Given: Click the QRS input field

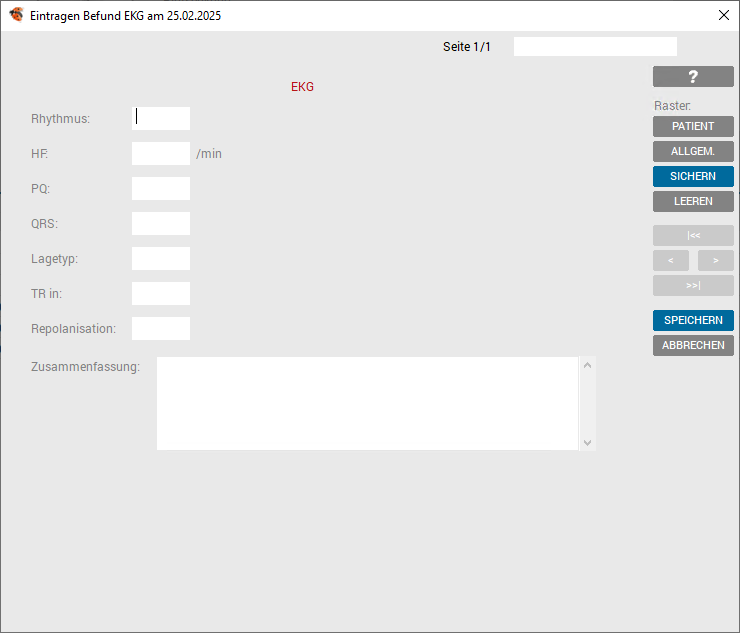Looking at the screenshot, I should tap(161, 223).
